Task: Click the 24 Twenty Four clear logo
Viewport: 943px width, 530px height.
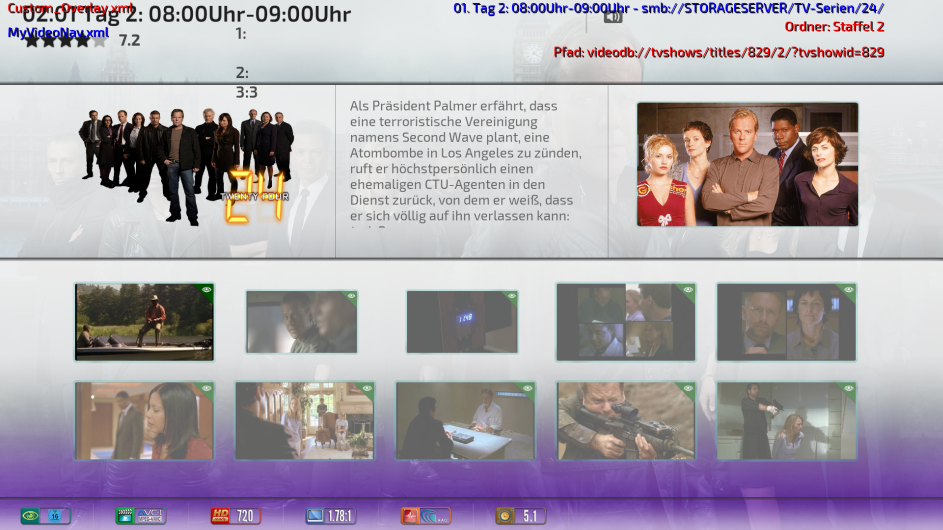Action: click(x=256, y=196)
